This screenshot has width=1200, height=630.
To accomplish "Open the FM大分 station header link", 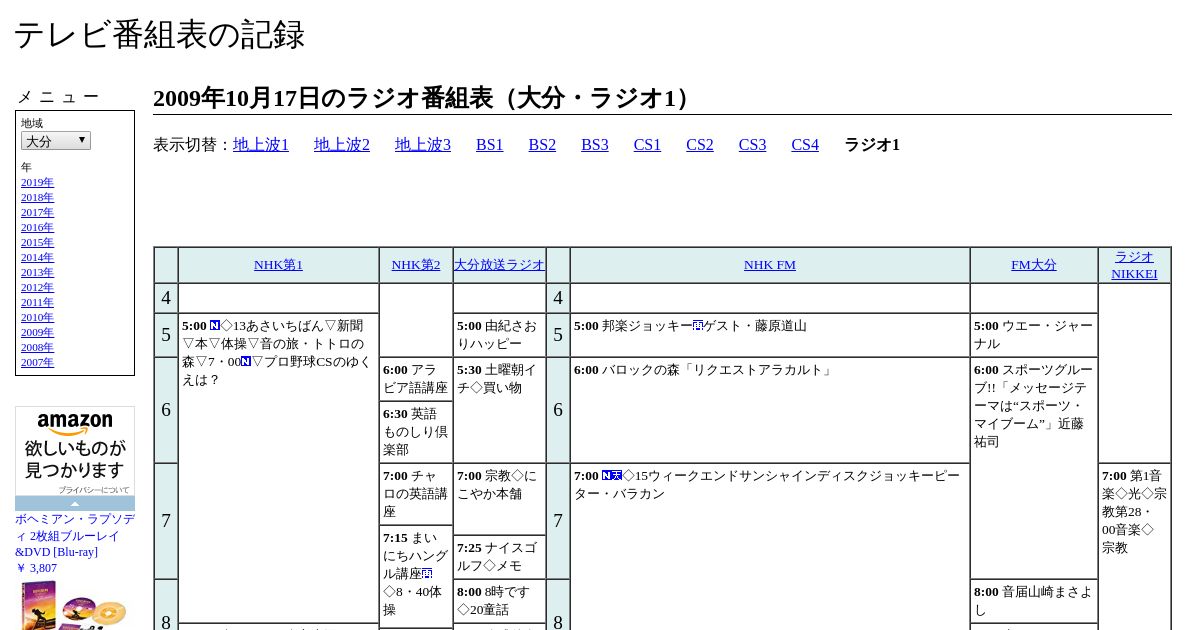I will [x=1034, y=265].
